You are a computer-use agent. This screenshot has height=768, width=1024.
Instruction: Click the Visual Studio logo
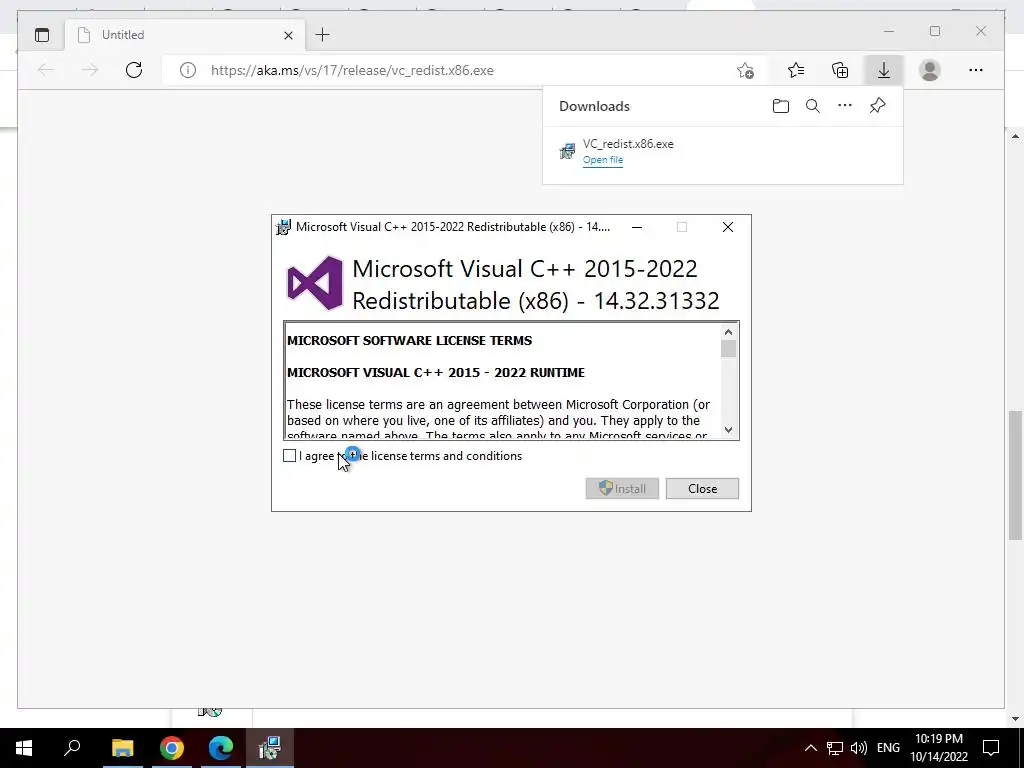[x=315, y=283]
